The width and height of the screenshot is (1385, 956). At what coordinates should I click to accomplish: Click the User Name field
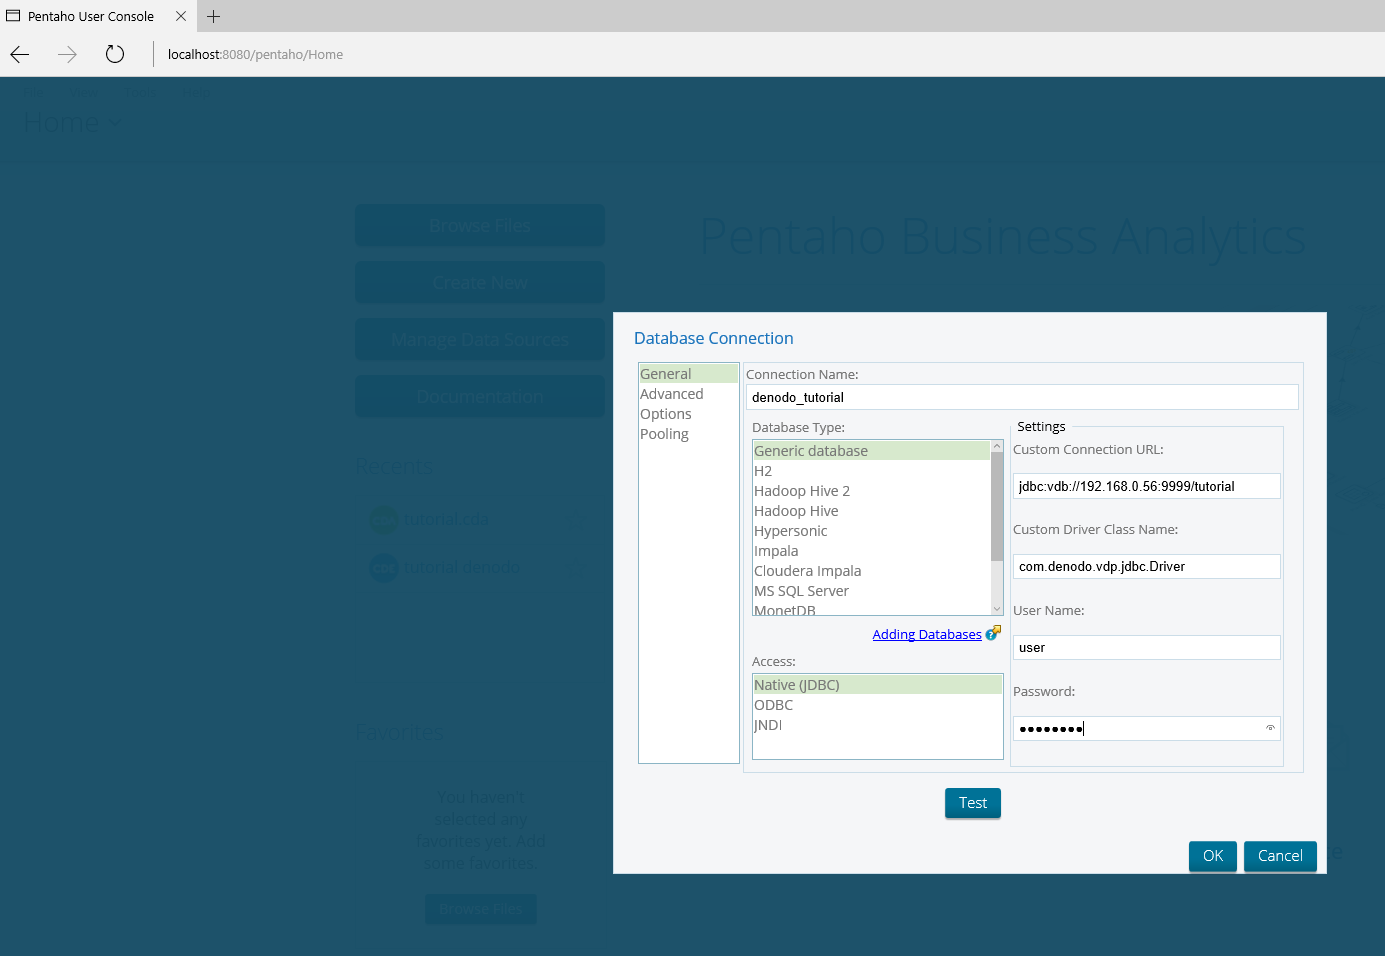click(1146, 647)
